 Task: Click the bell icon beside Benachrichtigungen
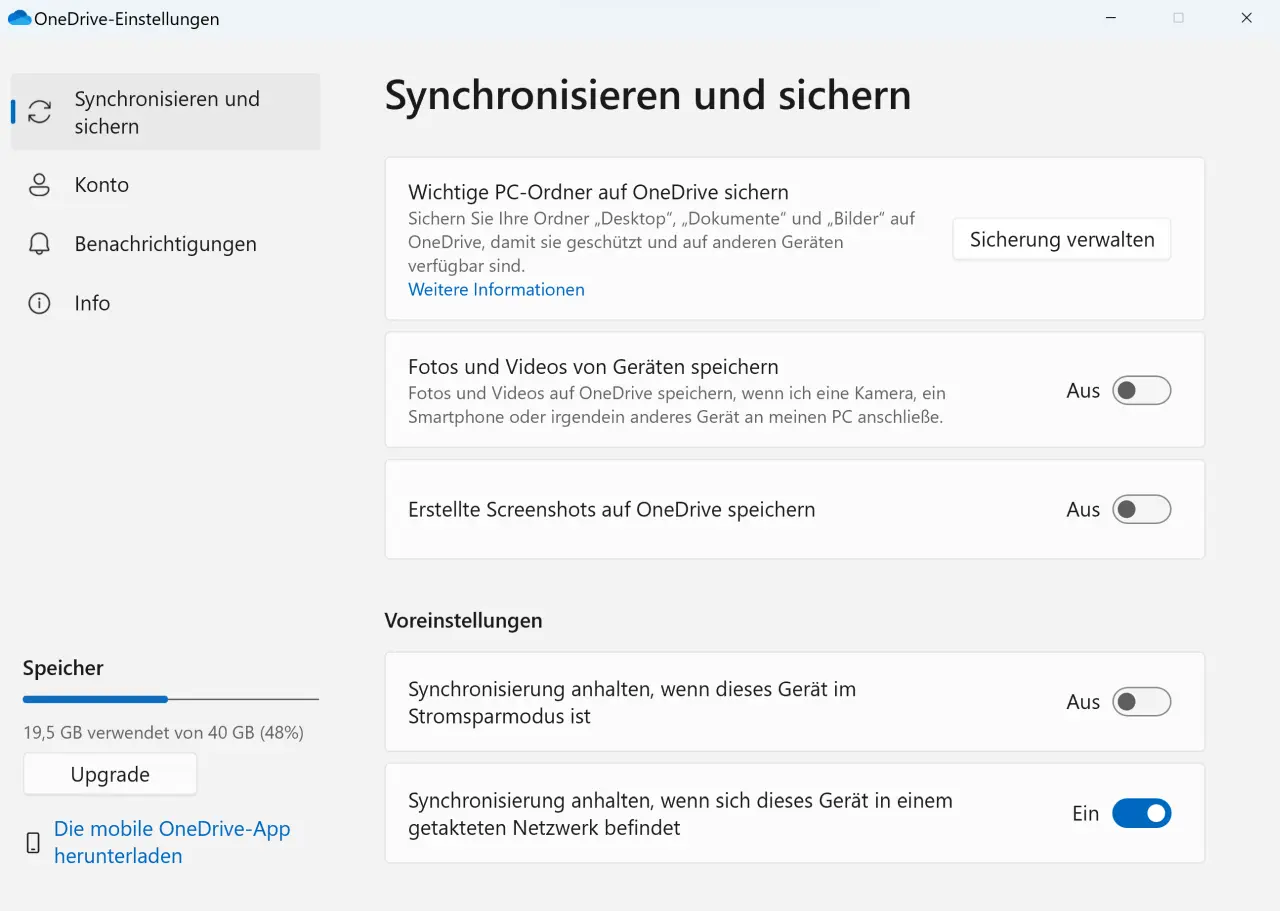pyautogui.click(x=39, y=244)
